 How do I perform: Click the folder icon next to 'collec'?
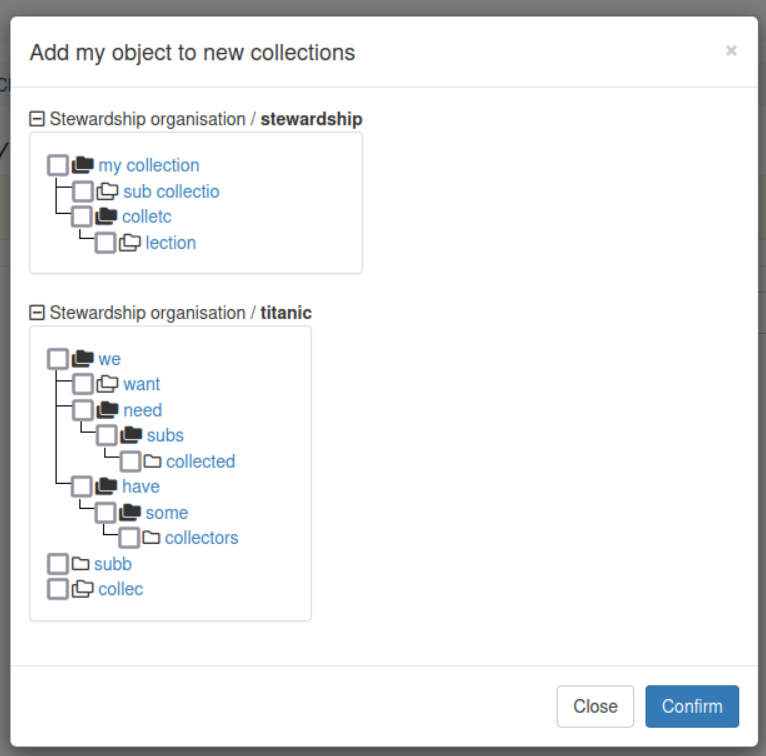[83, 589]
